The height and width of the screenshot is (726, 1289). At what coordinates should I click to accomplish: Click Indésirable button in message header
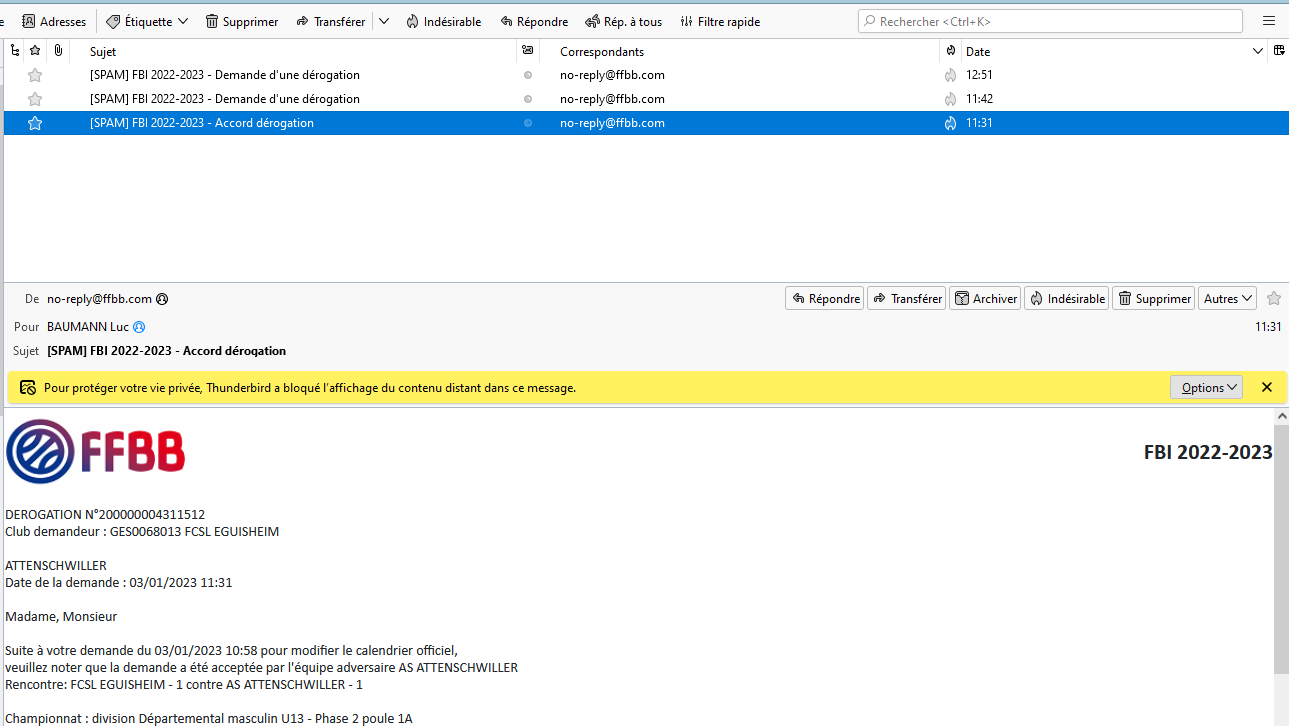point(1067,298)
